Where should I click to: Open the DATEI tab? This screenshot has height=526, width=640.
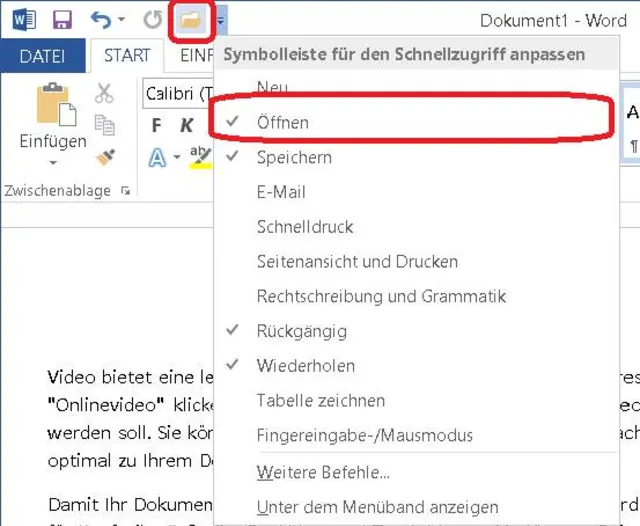point(43,56)
